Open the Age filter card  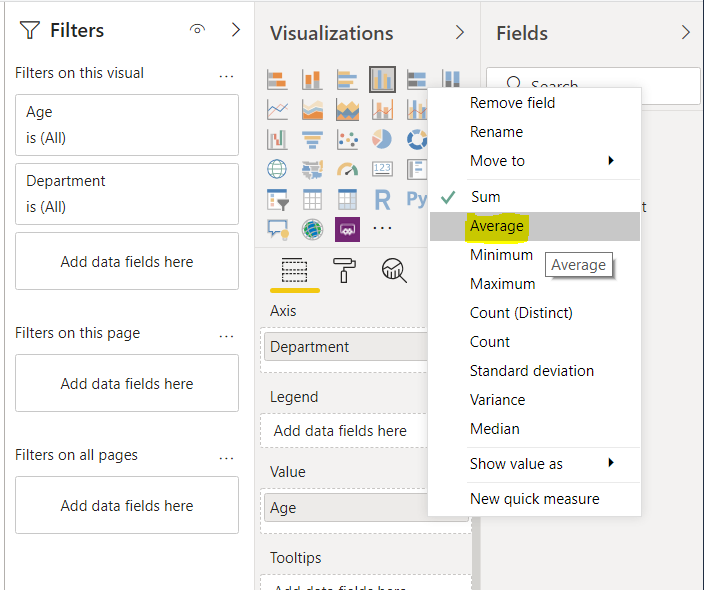(x=126, y=124)
